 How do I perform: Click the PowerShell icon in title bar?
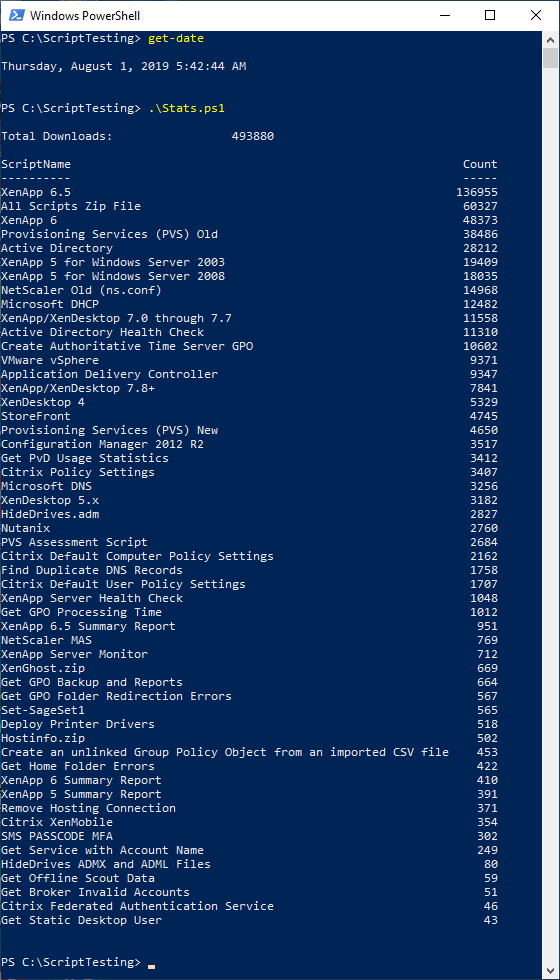coord(16,15)
